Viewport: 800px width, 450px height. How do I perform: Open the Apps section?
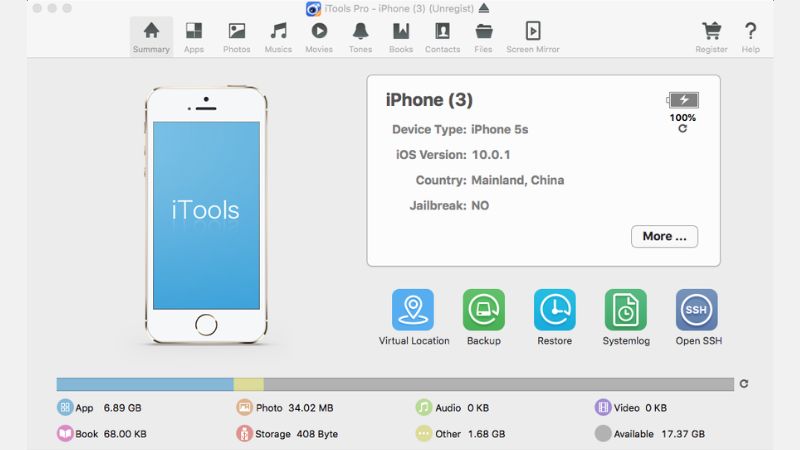194,37
